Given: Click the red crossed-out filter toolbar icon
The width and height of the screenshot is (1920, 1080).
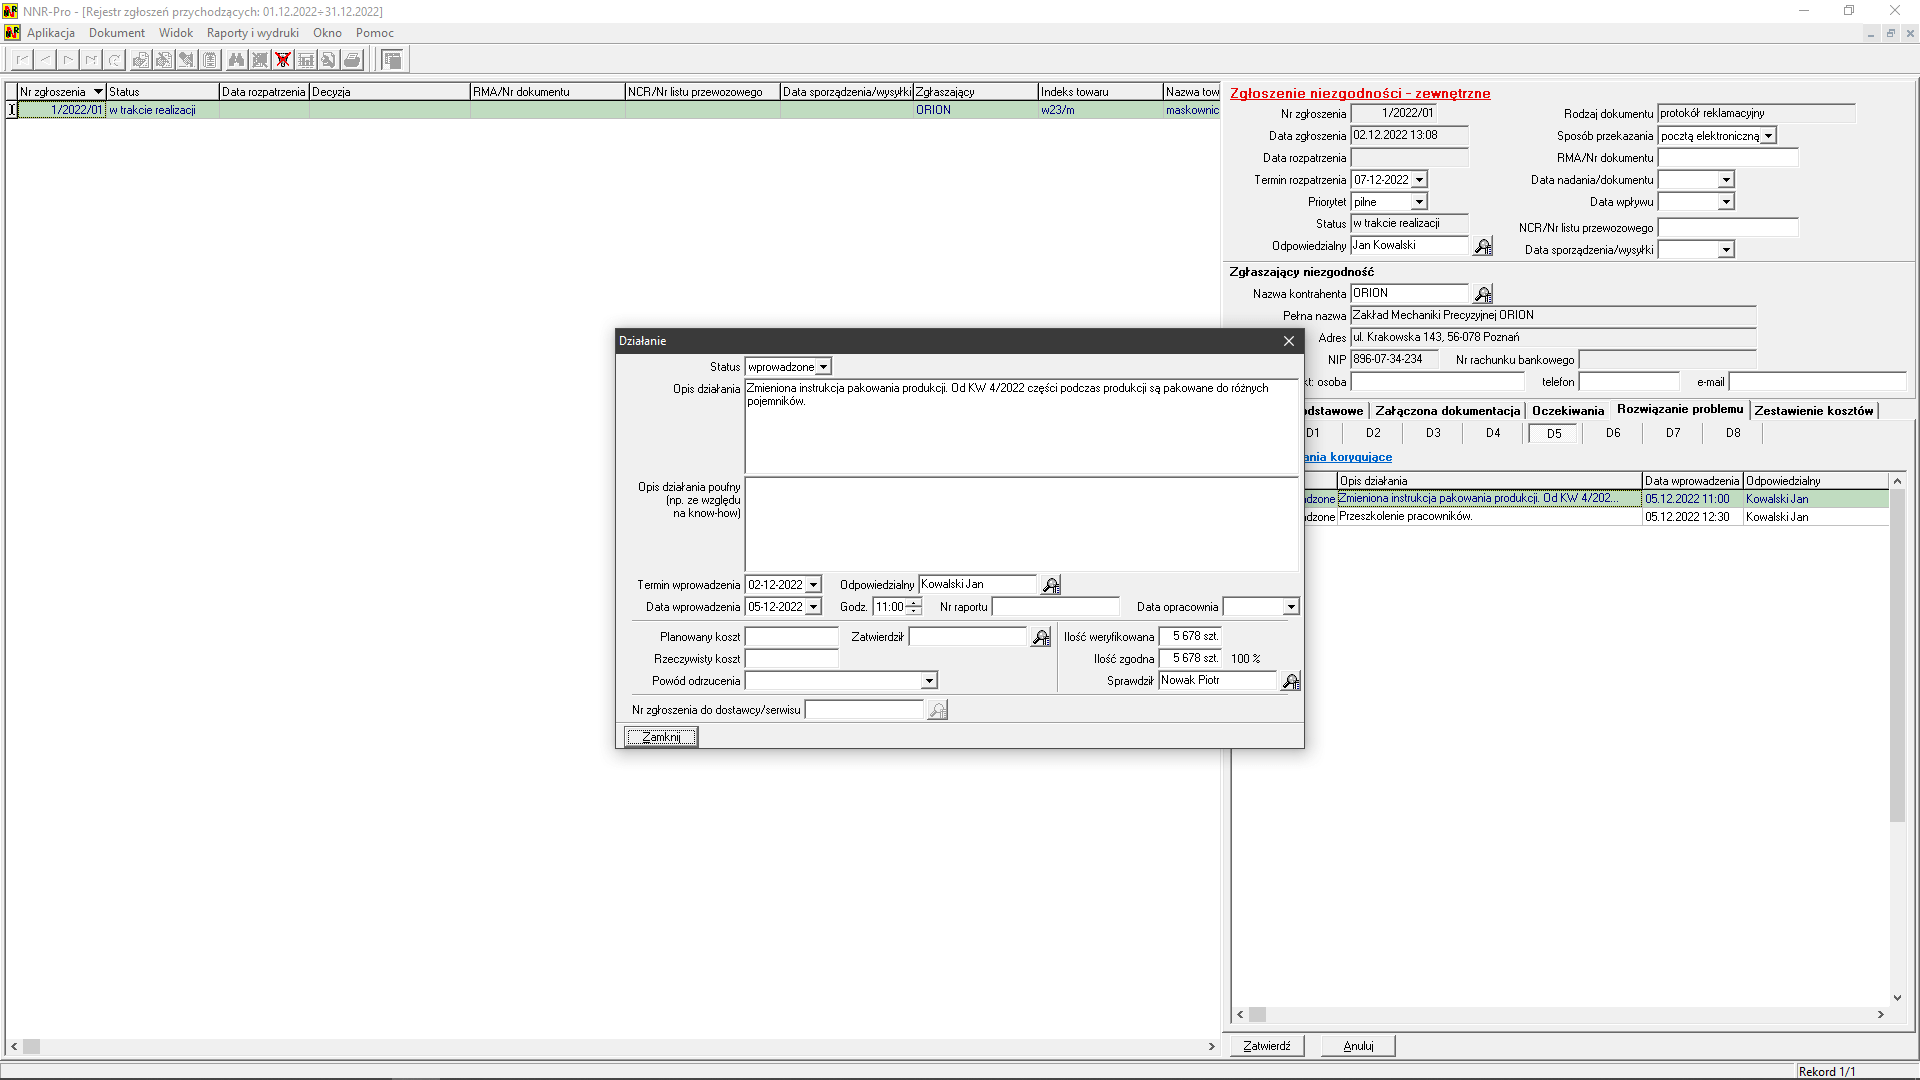Looking at the screenshot, I should click(283, 60).
